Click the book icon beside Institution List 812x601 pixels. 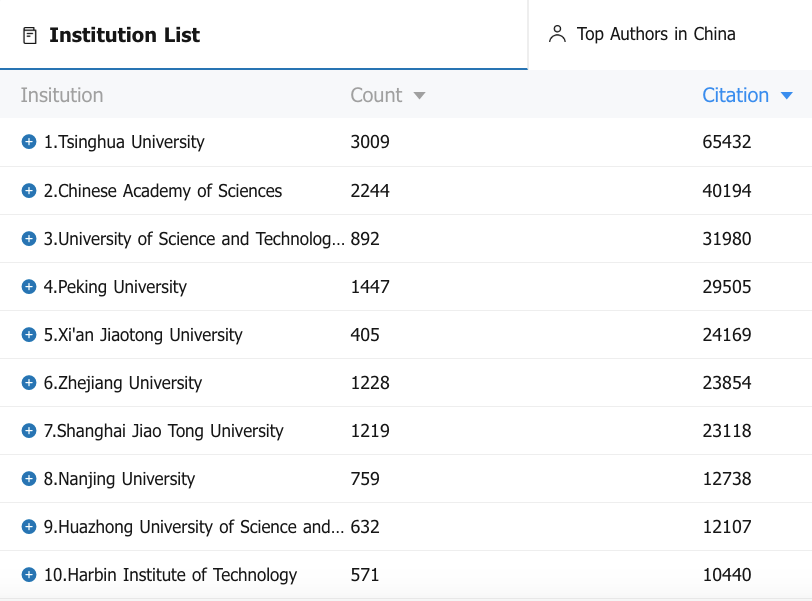pos(30,36)
